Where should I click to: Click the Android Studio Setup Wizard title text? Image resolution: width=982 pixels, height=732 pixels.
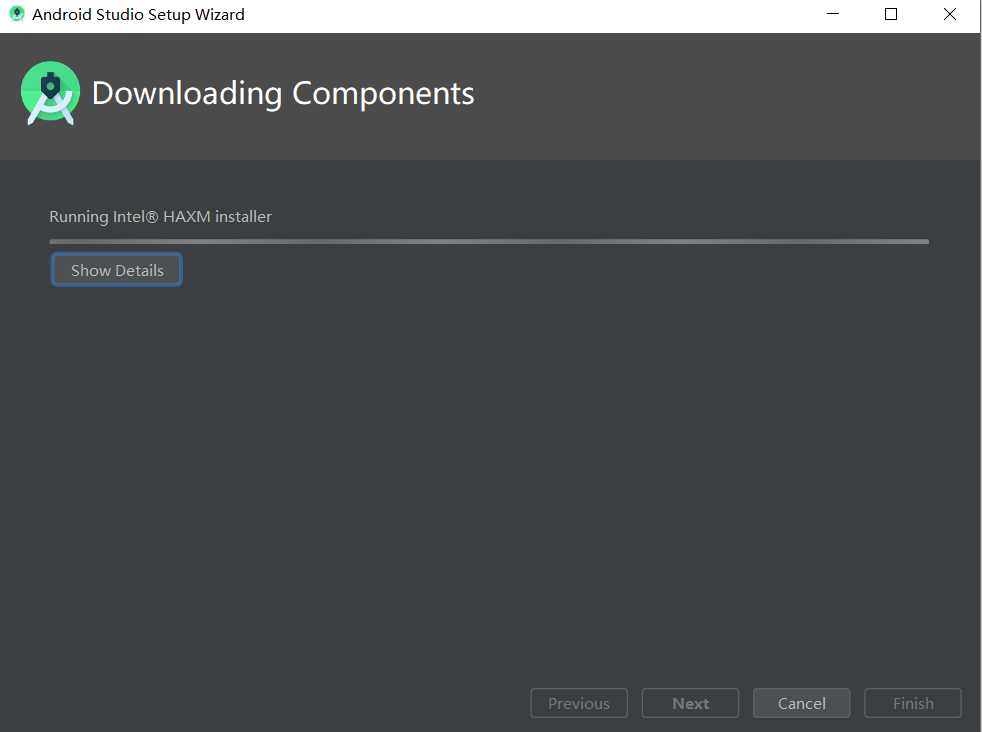pyautogui.click(x=138, y=14)
